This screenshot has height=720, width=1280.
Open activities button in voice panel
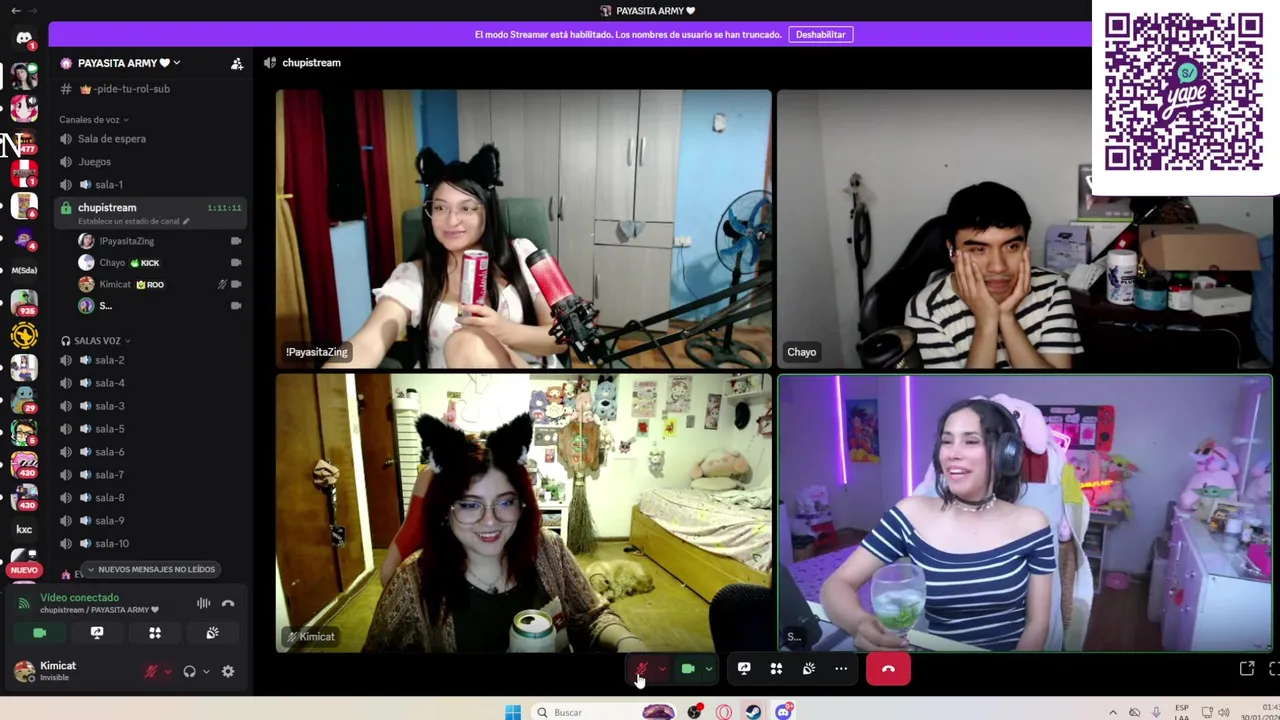point(155,633)
